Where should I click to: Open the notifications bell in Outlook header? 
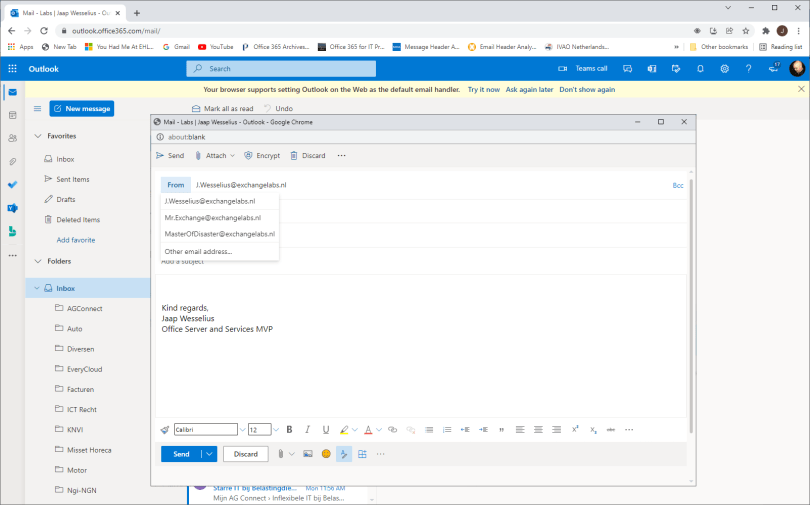(x=699, y=68)
